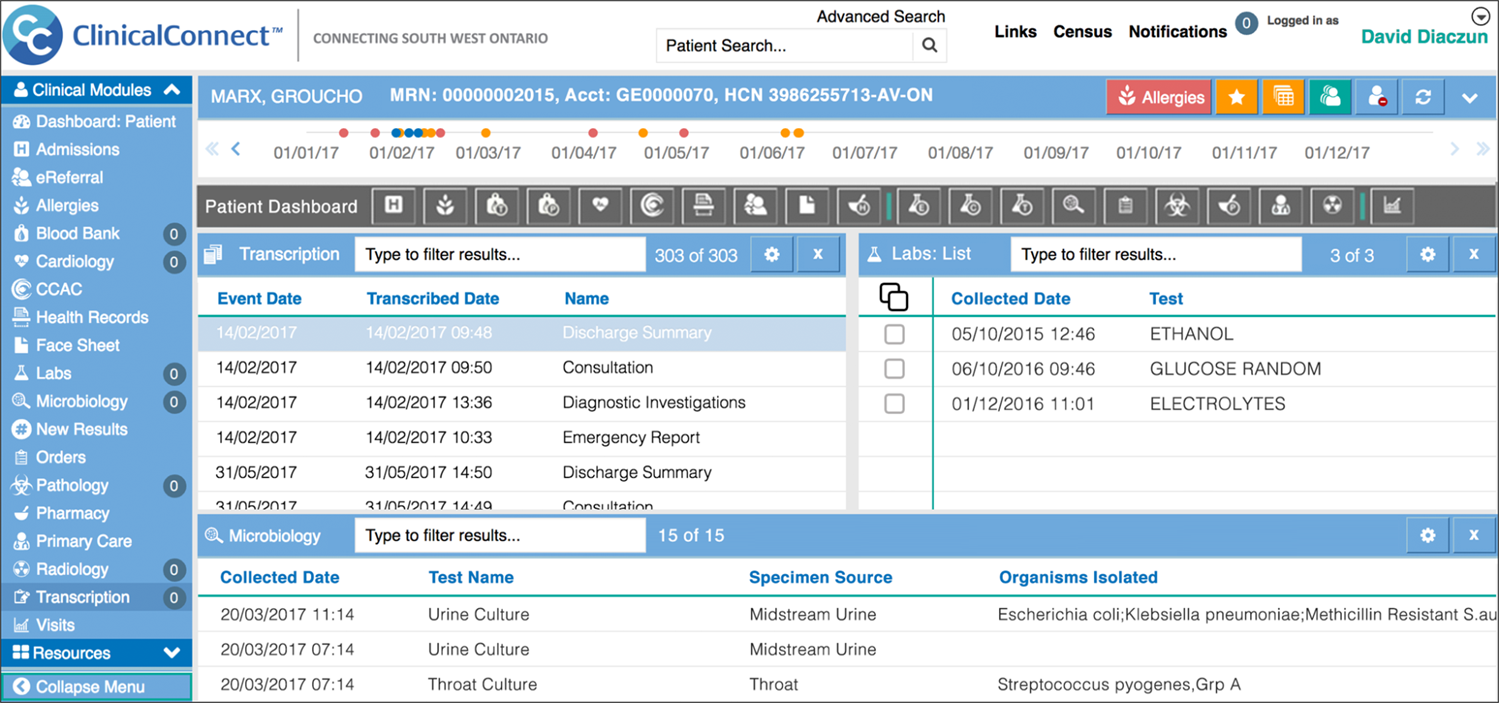
Task: Click the orange star favorite button
Action: 1237,97
